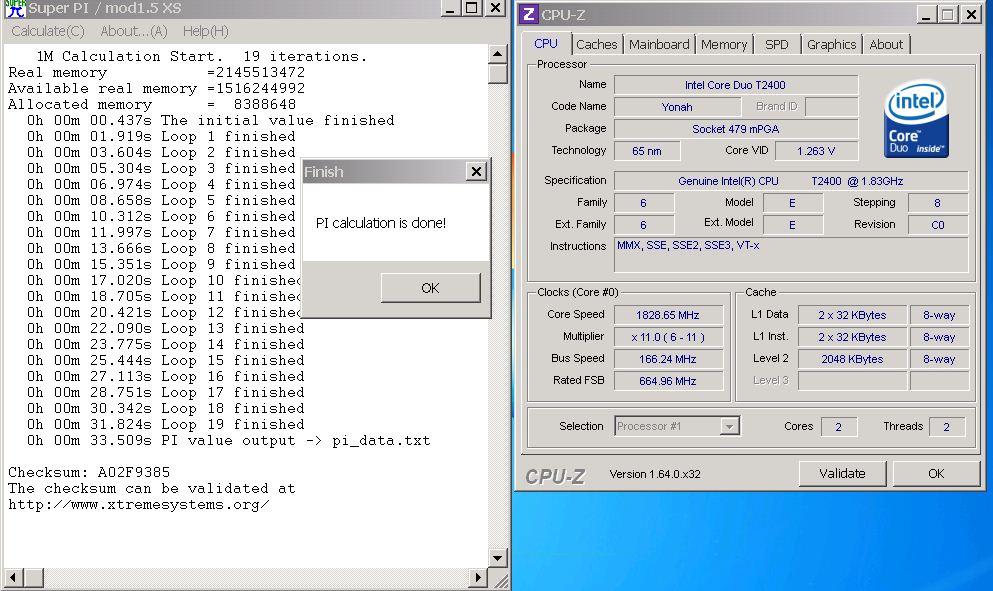Click the Package value 'Socket 479 mPGA'
This screenshot has width=993, height=591.
click(736, 129)
